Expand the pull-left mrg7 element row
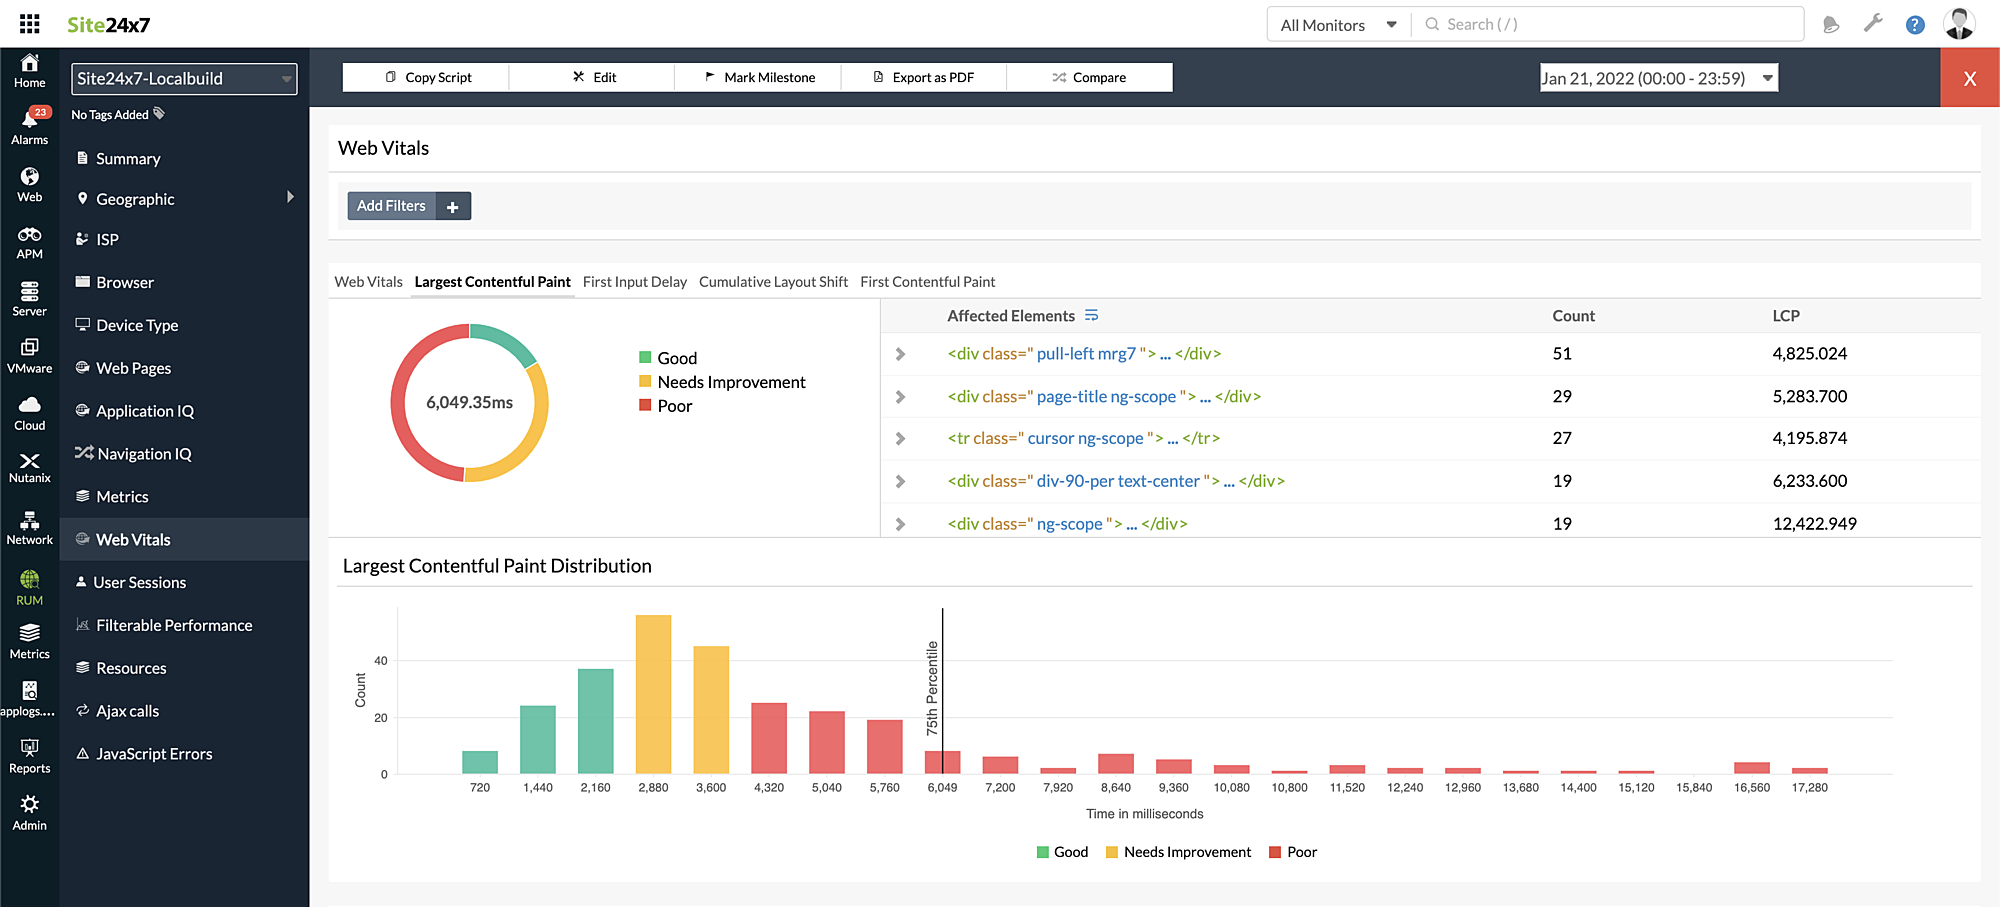2000x907 pixels. coord(900,354)
